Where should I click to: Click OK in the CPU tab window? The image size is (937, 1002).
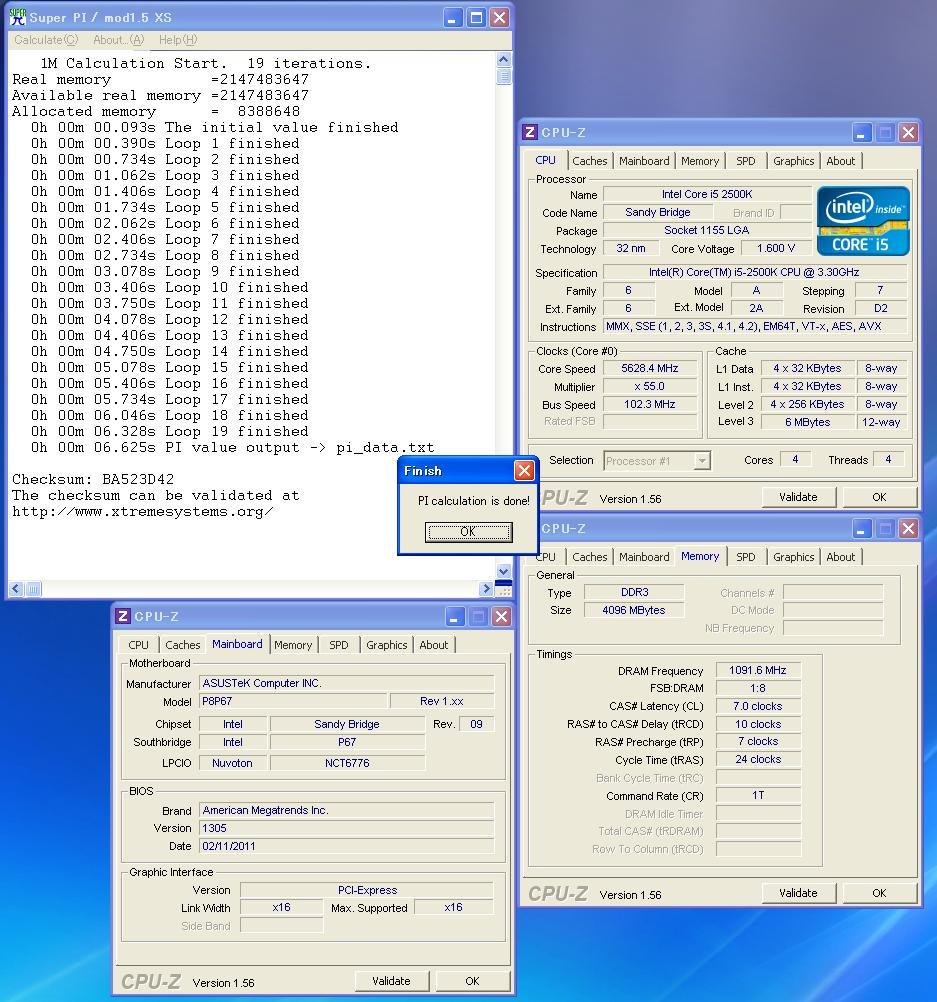pyautogui.click(x=879, y=497)
